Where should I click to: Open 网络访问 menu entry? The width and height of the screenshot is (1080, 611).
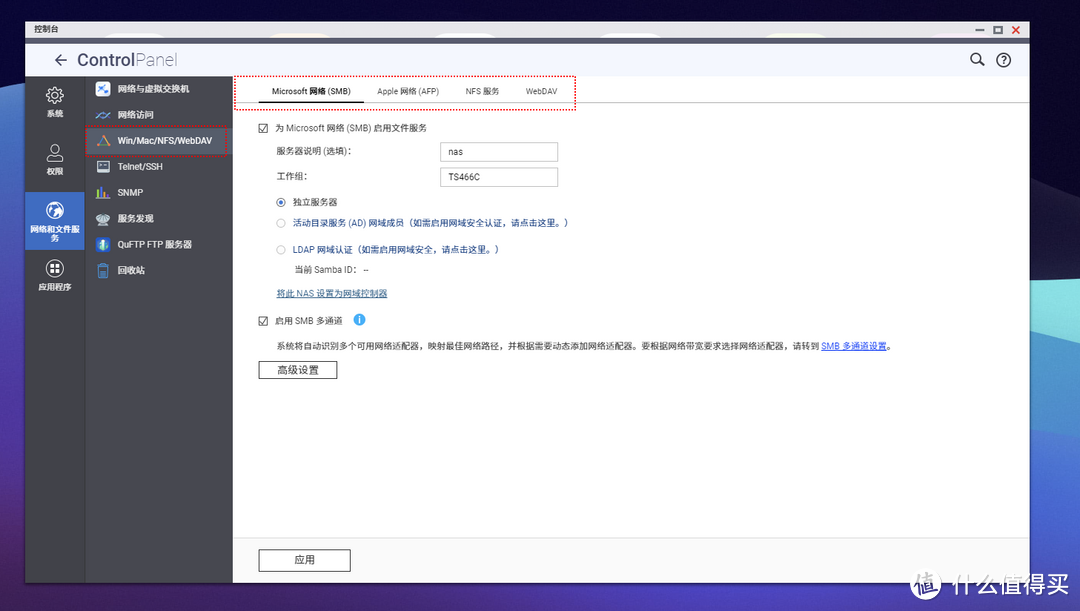(159, 115)
